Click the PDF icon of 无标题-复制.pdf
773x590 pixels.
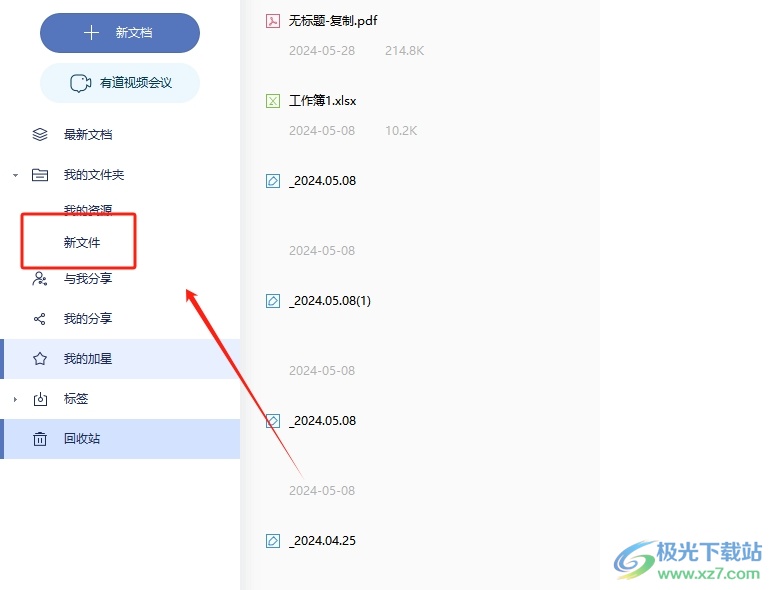pos(273,21)
